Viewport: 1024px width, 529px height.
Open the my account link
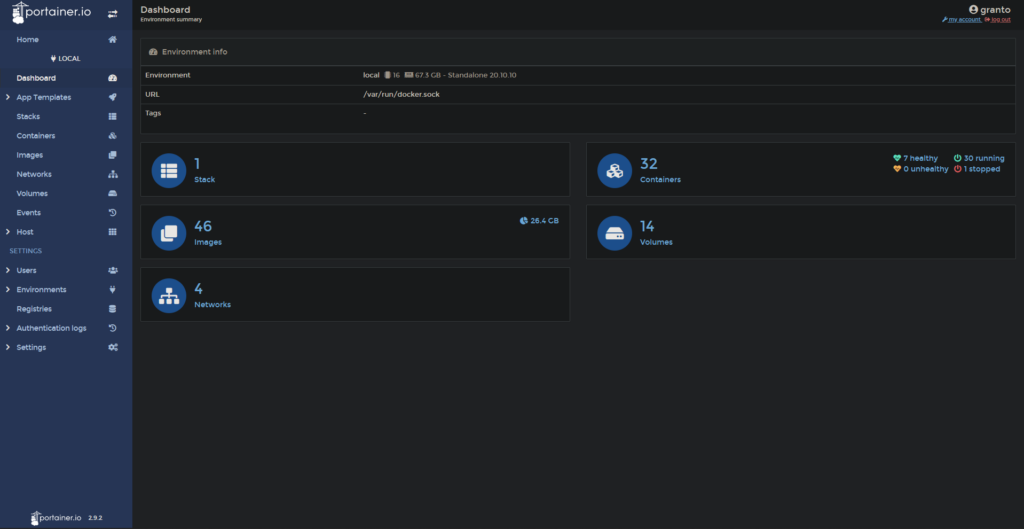point(963,20)
